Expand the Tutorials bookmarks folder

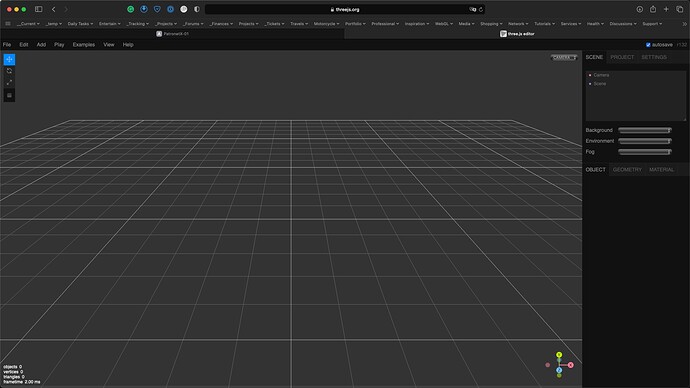544,24
